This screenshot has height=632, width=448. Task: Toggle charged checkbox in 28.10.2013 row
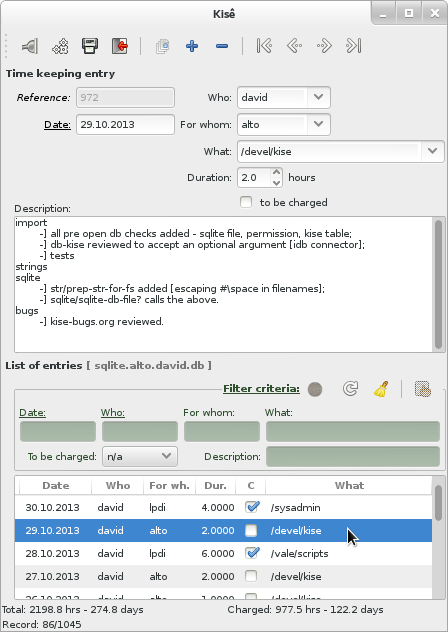click(x=252, y=553)
